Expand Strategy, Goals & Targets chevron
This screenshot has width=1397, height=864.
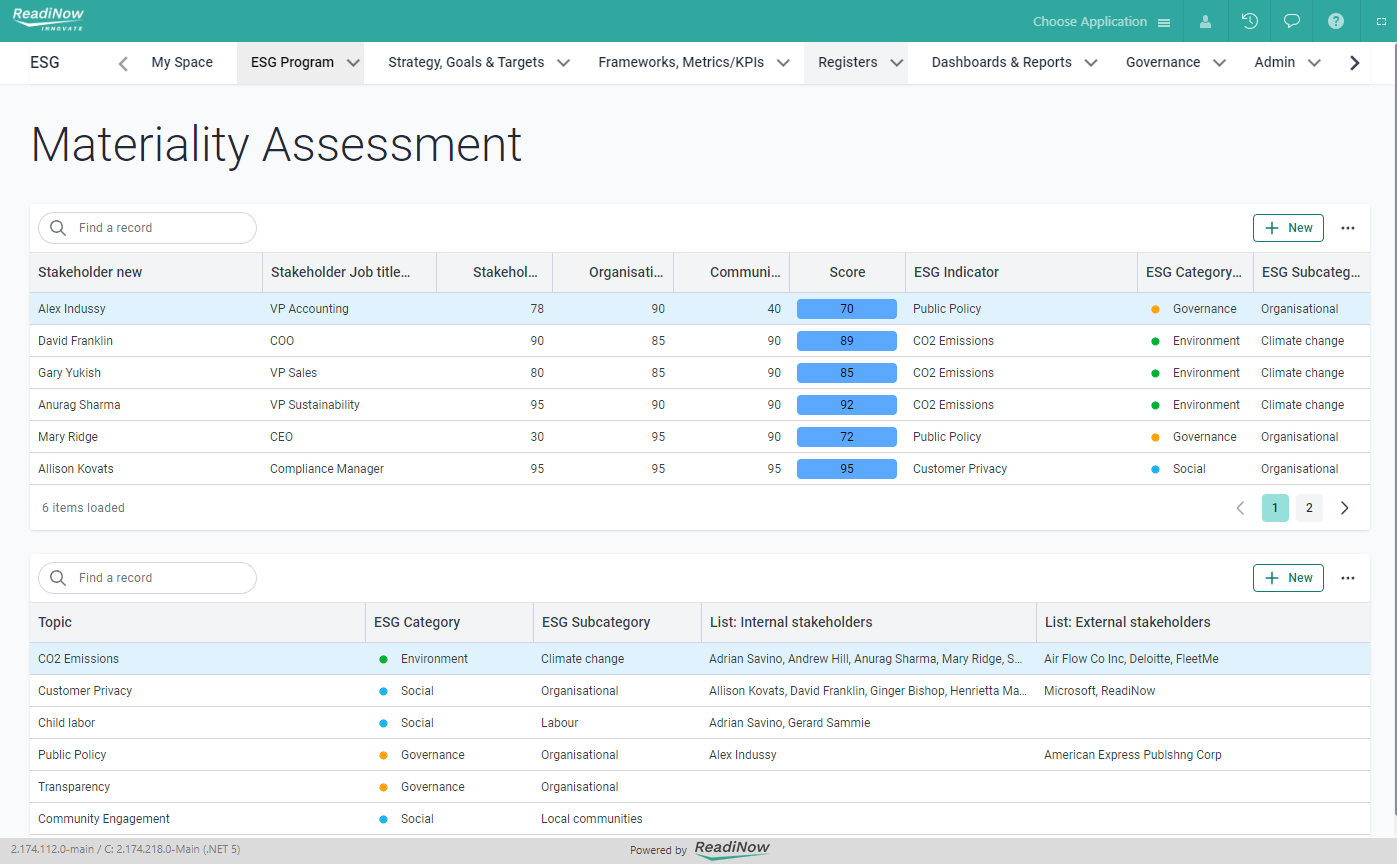tap(563, 63)
